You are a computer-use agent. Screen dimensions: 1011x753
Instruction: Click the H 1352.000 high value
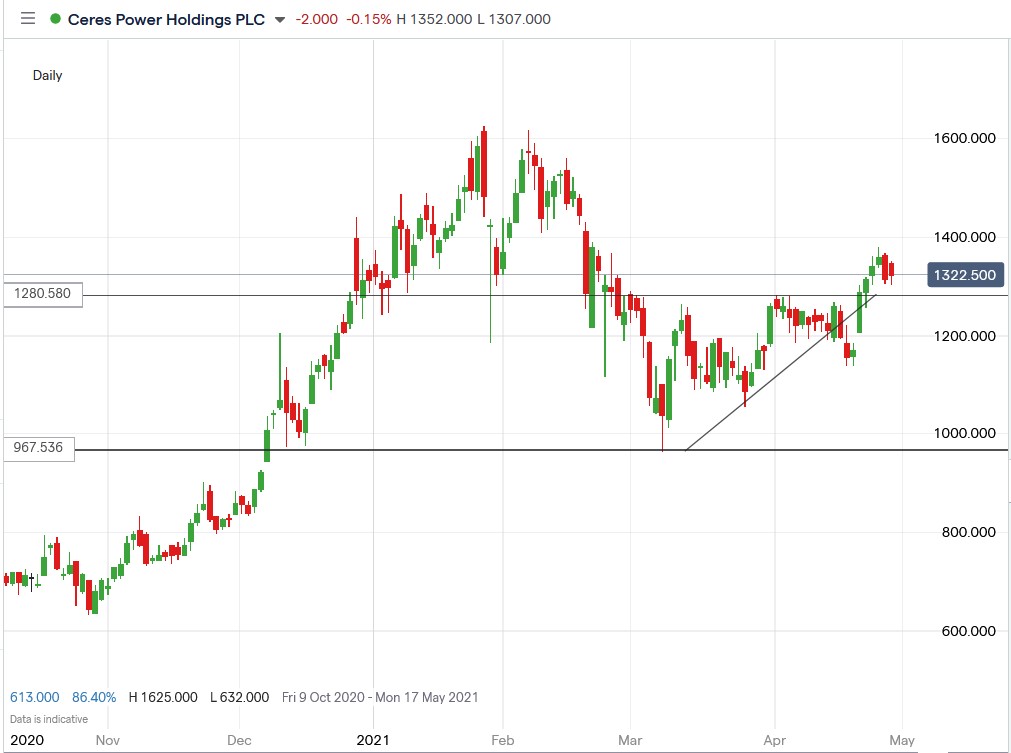435,19
